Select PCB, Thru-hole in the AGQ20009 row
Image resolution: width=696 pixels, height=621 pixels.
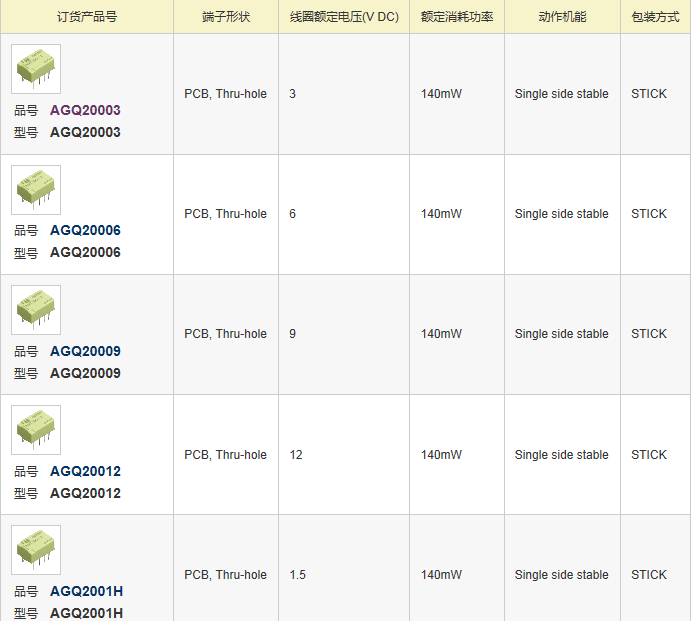tap(225, 334)
